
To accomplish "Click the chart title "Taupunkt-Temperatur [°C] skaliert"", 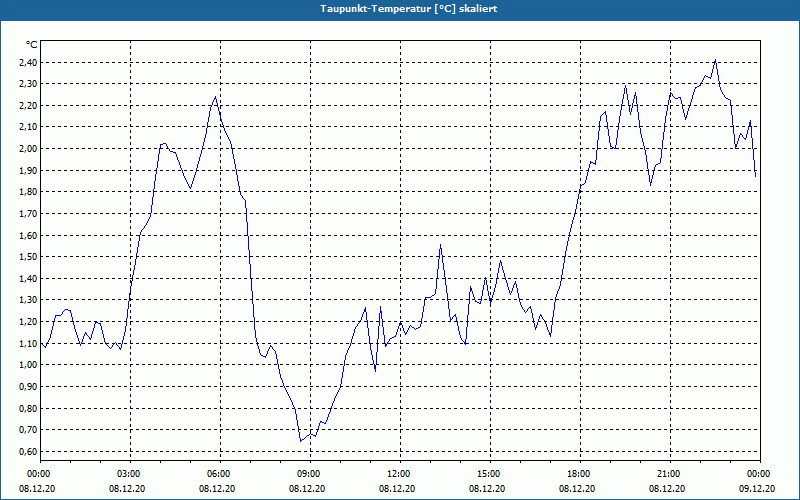I will tap(409, 9).
